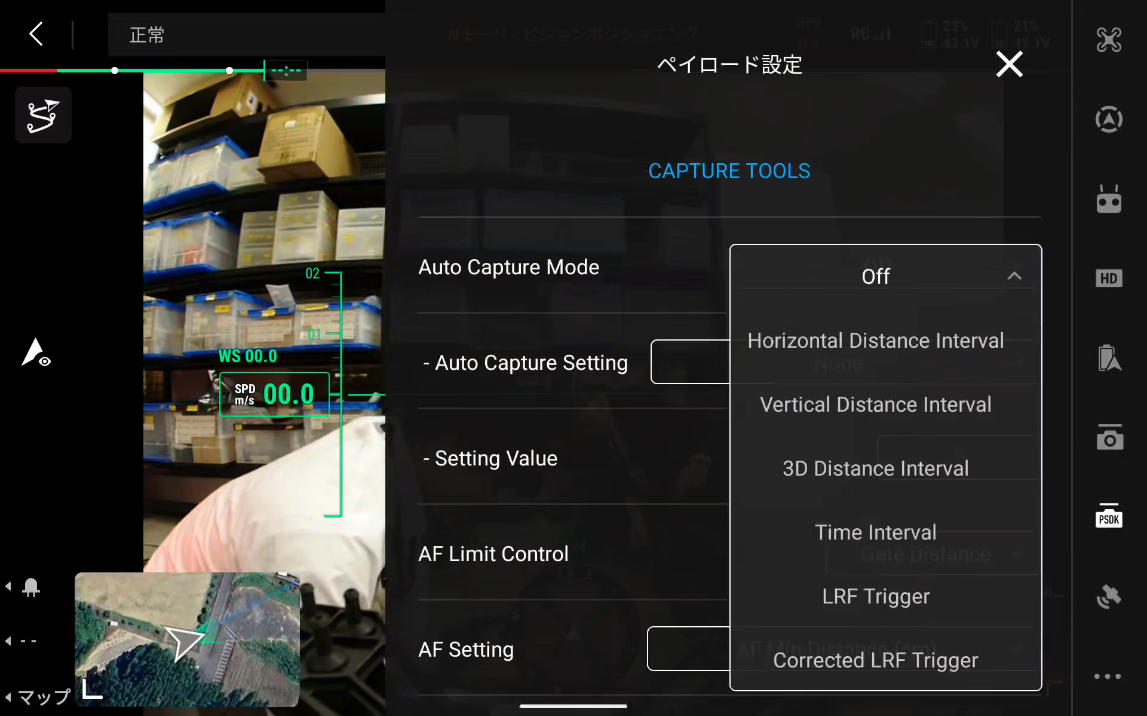Click the AF Limit Control label
The image size is (1147, 716).
click(x=493, y=554)
